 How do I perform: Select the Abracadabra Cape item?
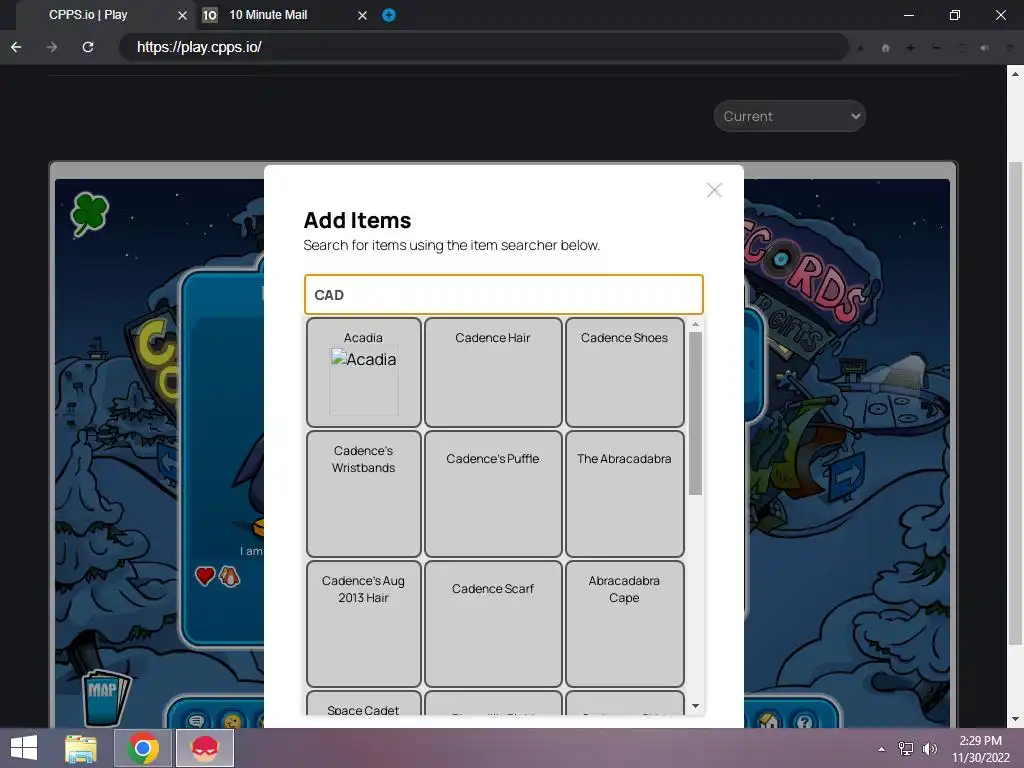[624, 624]
